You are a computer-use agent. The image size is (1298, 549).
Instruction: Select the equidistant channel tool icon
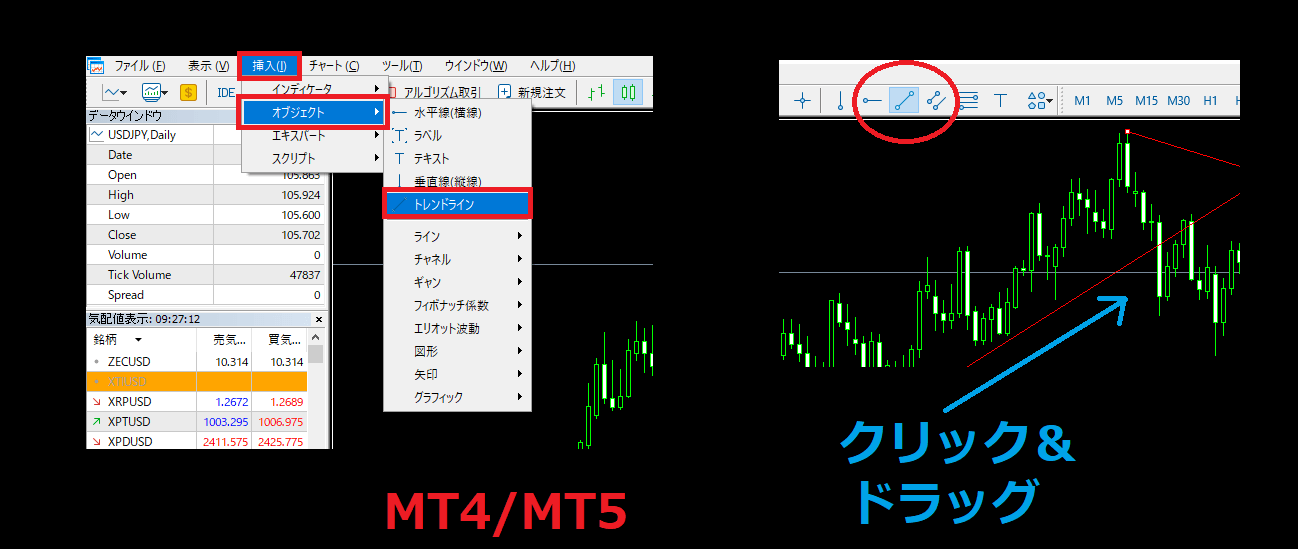(936, 100)
